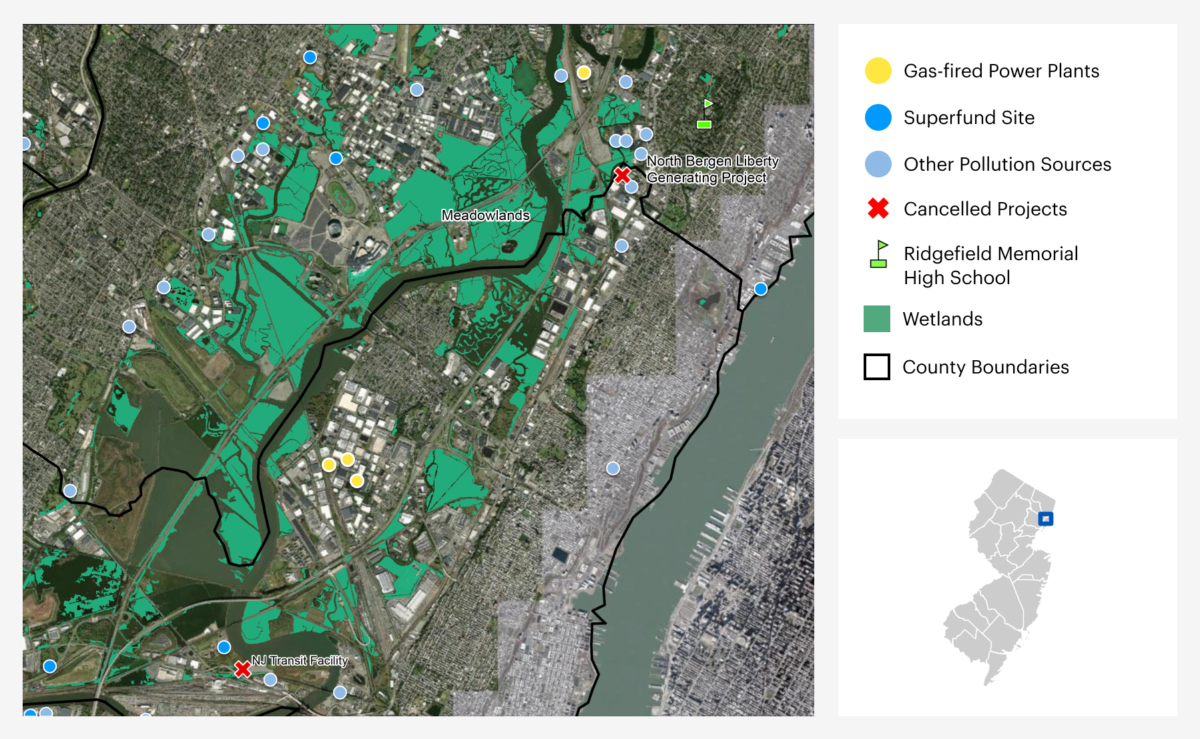The width and height of the screenshot is (1200, 739).
Task: Click the Gas-fired Power Plants legend text
Action: tap(1001, 71)
